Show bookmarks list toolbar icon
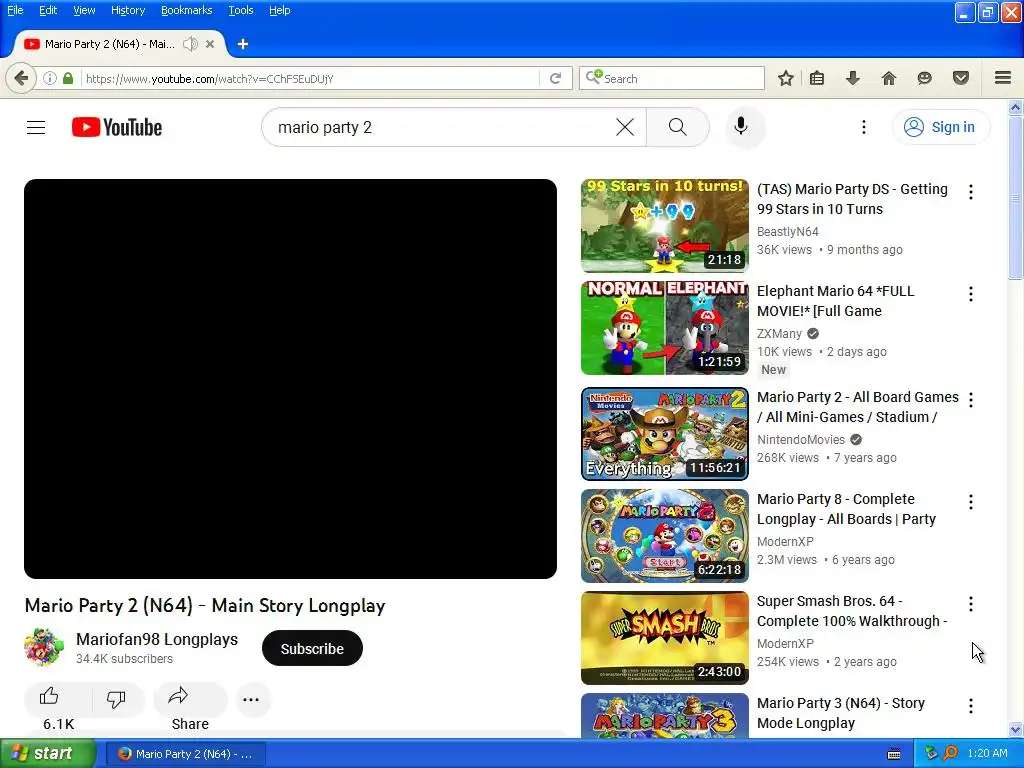 (x=817, y=78)
